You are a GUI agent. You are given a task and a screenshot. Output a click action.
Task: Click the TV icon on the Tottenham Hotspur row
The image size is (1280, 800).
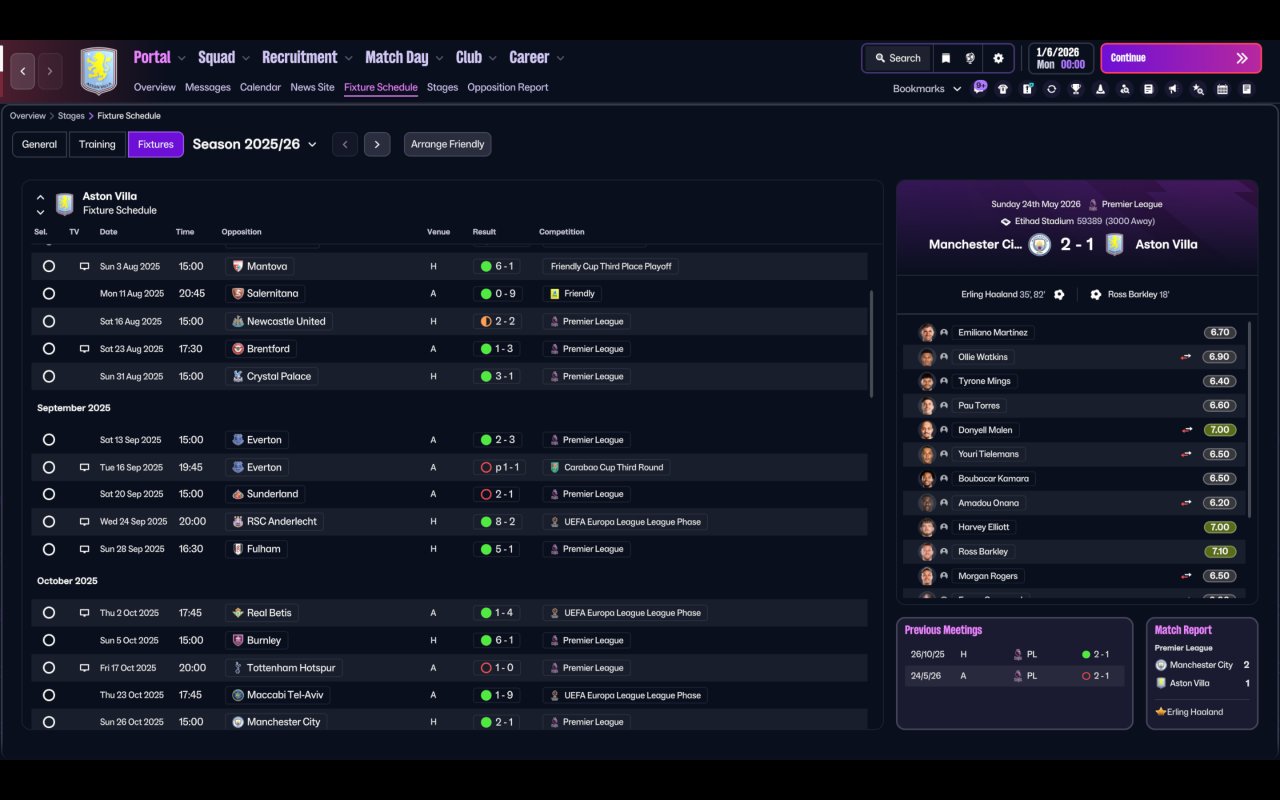coord(84,668)
